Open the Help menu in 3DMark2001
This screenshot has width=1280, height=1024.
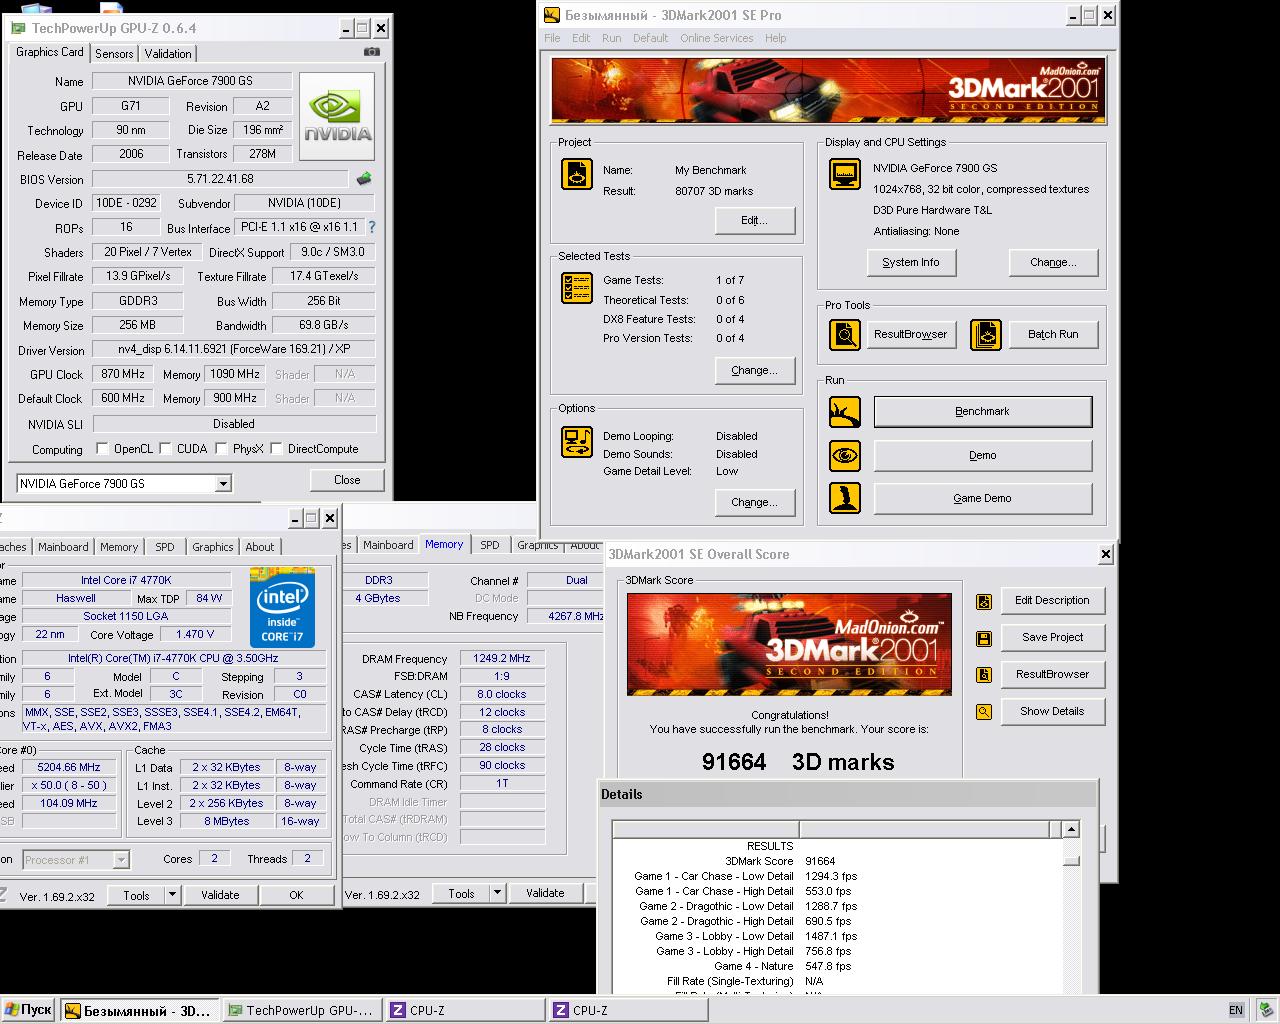point(776,38)
